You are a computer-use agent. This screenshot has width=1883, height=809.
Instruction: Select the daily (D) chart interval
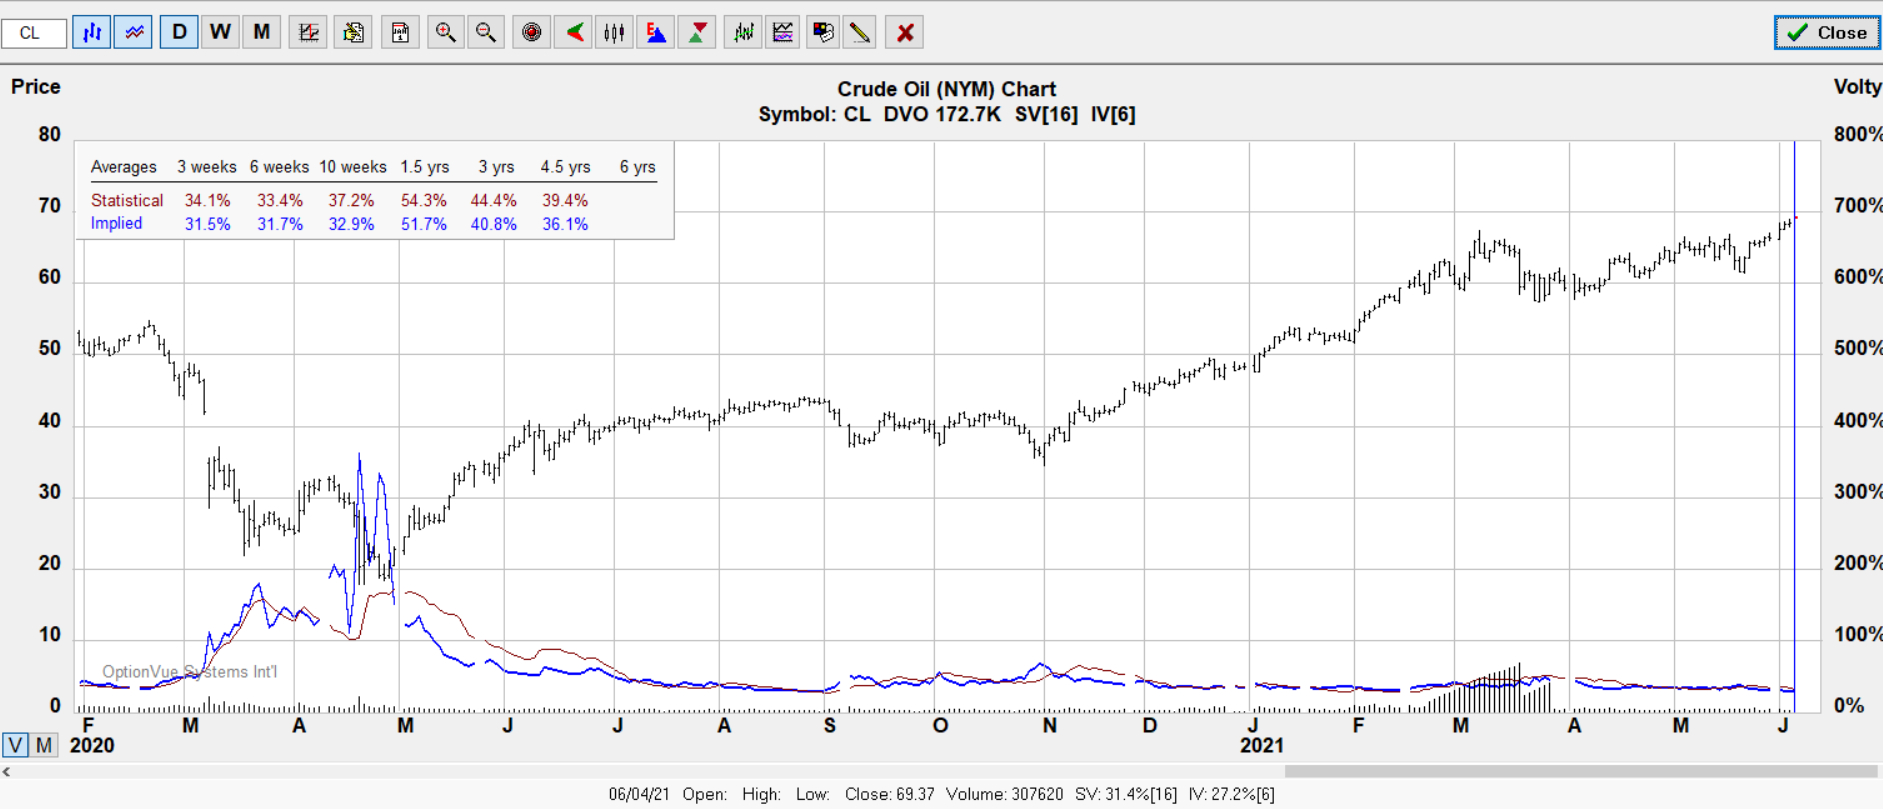pyautogui.click(x=179, y=33)
